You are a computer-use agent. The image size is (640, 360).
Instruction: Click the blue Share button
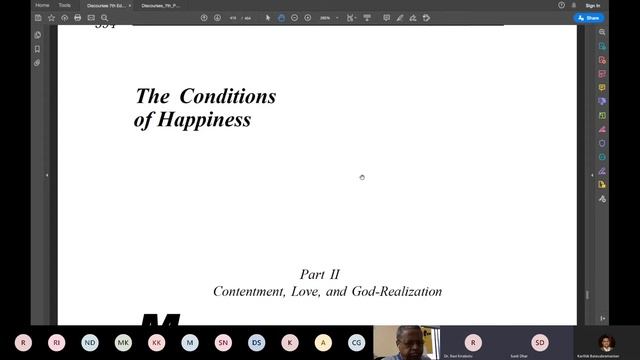point(589,18)
